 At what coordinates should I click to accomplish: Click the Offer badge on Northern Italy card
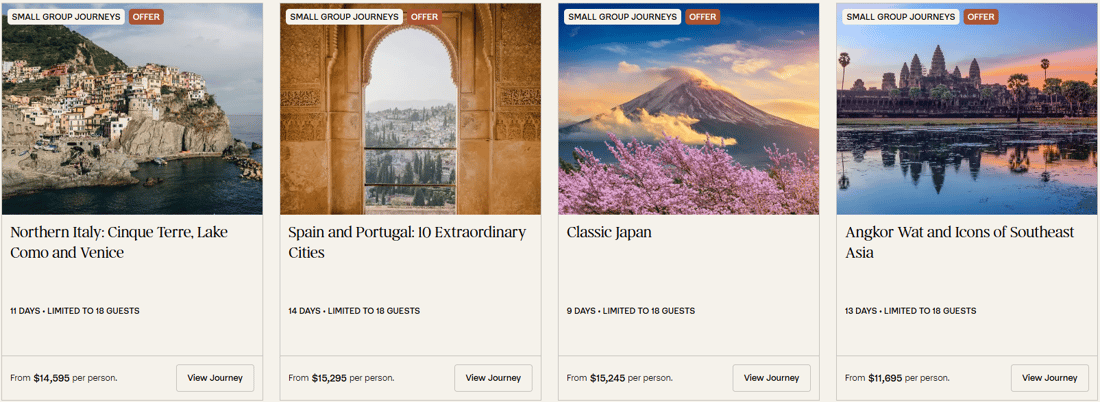(x=146, y=17)
